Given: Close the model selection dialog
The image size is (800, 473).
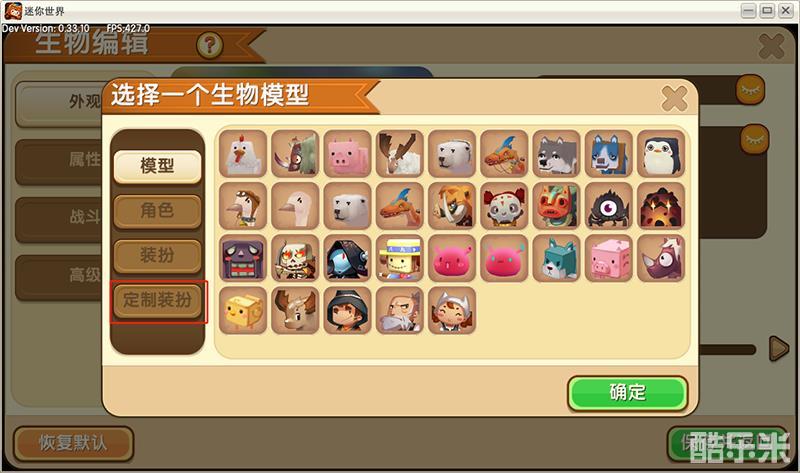Looking at the screenshot, I should pos(674,98).
